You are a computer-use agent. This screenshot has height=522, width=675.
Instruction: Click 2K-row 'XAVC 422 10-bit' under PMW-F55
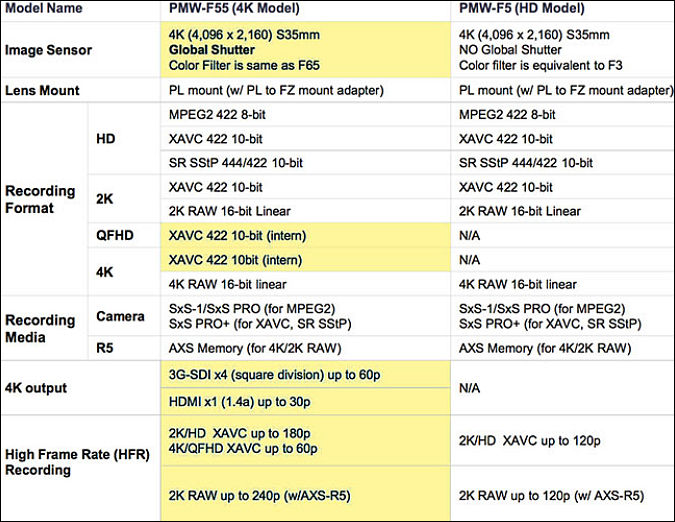(x=215, y=187)
